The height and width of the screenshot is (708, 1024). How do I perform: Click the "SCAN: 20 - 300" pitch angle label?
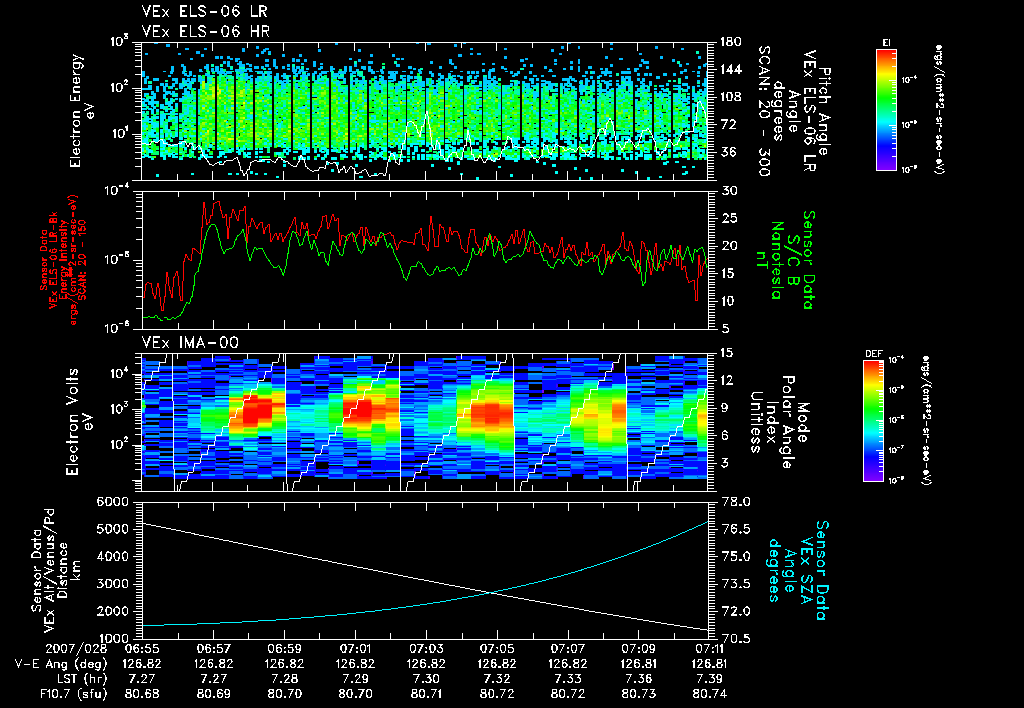pyautogui.click(x=764, y=111)
